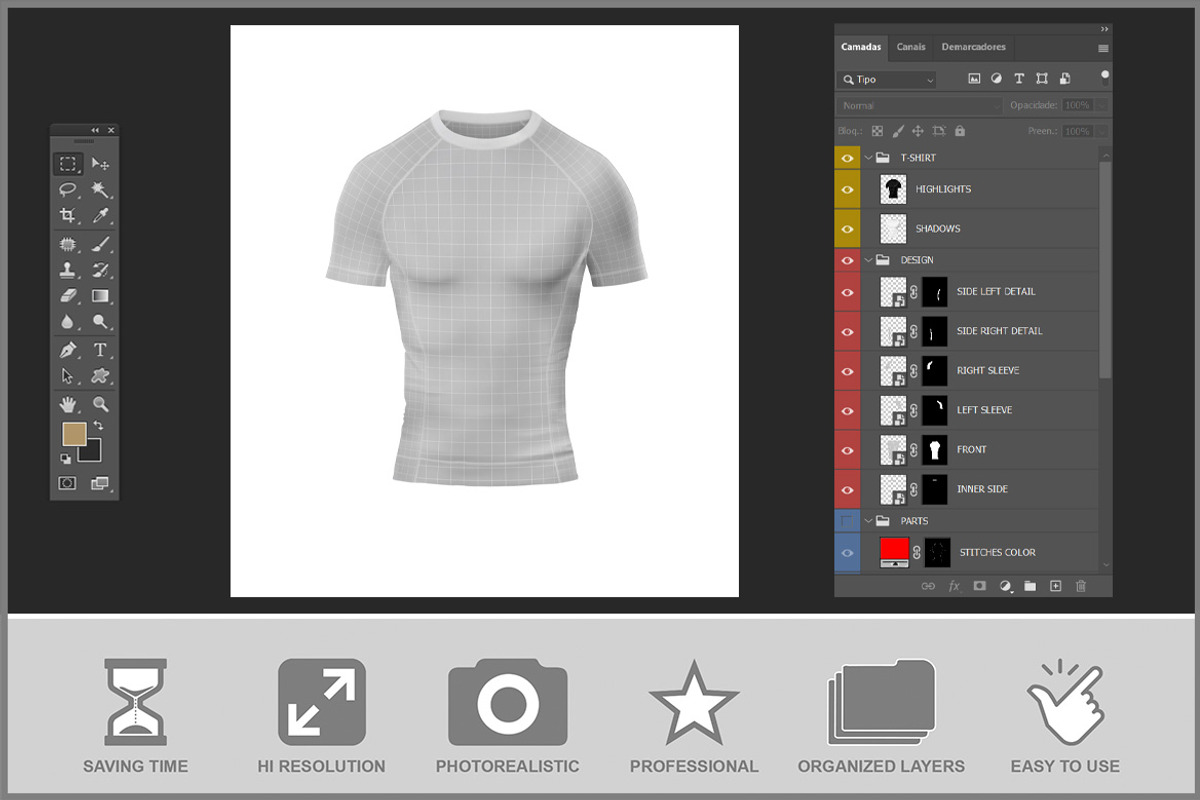This screenshot has height=800, width=1200.
Task: Select the Zoom tool
Action: [x=100, y=404]
